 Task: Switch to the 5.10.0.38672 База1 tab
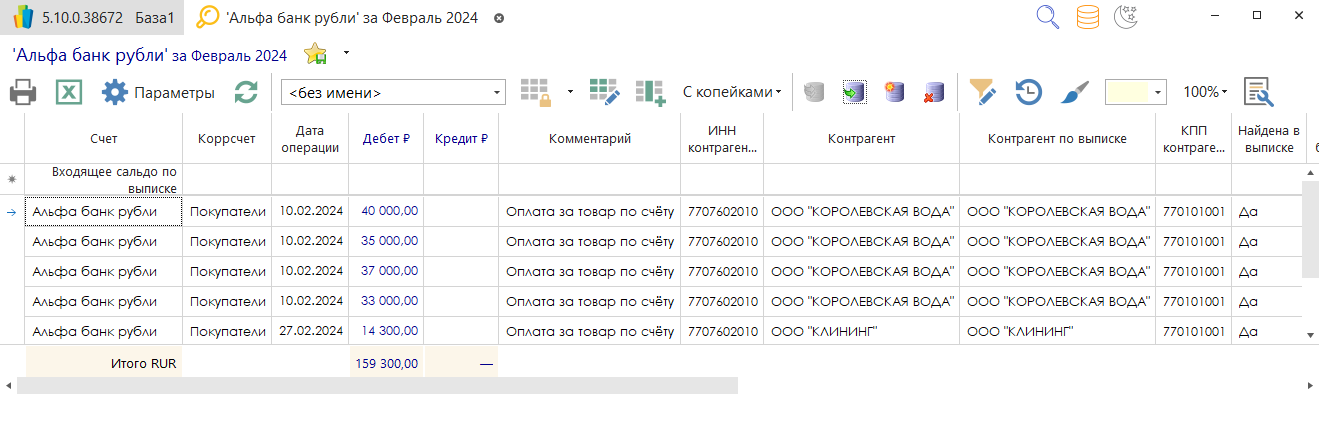point(92,18)
